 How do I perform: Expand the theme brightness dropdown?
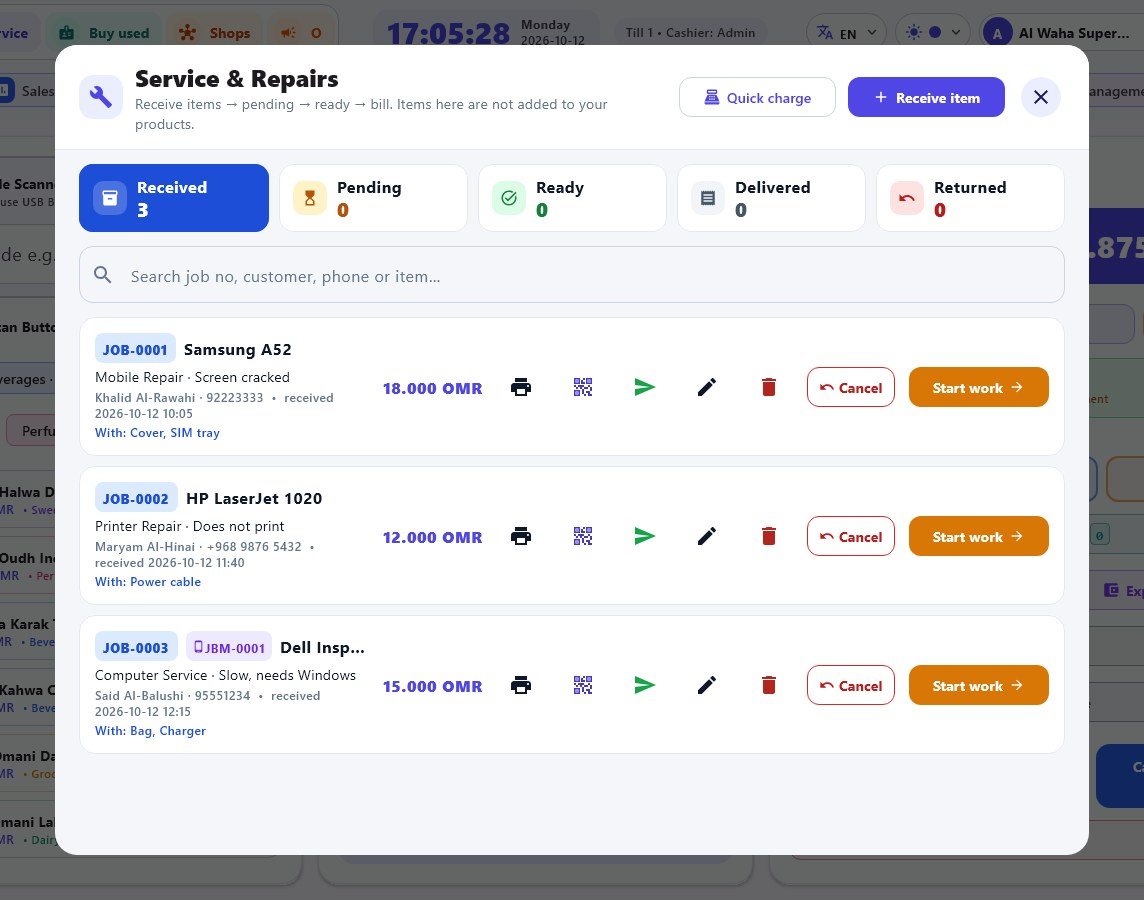932,33
